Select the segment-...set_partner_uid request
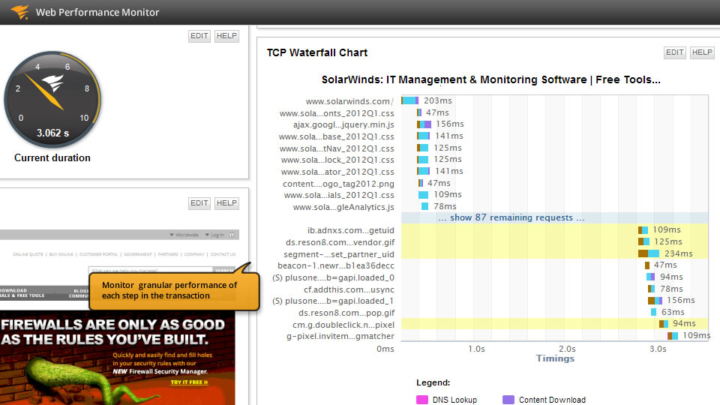 point(339,254)
